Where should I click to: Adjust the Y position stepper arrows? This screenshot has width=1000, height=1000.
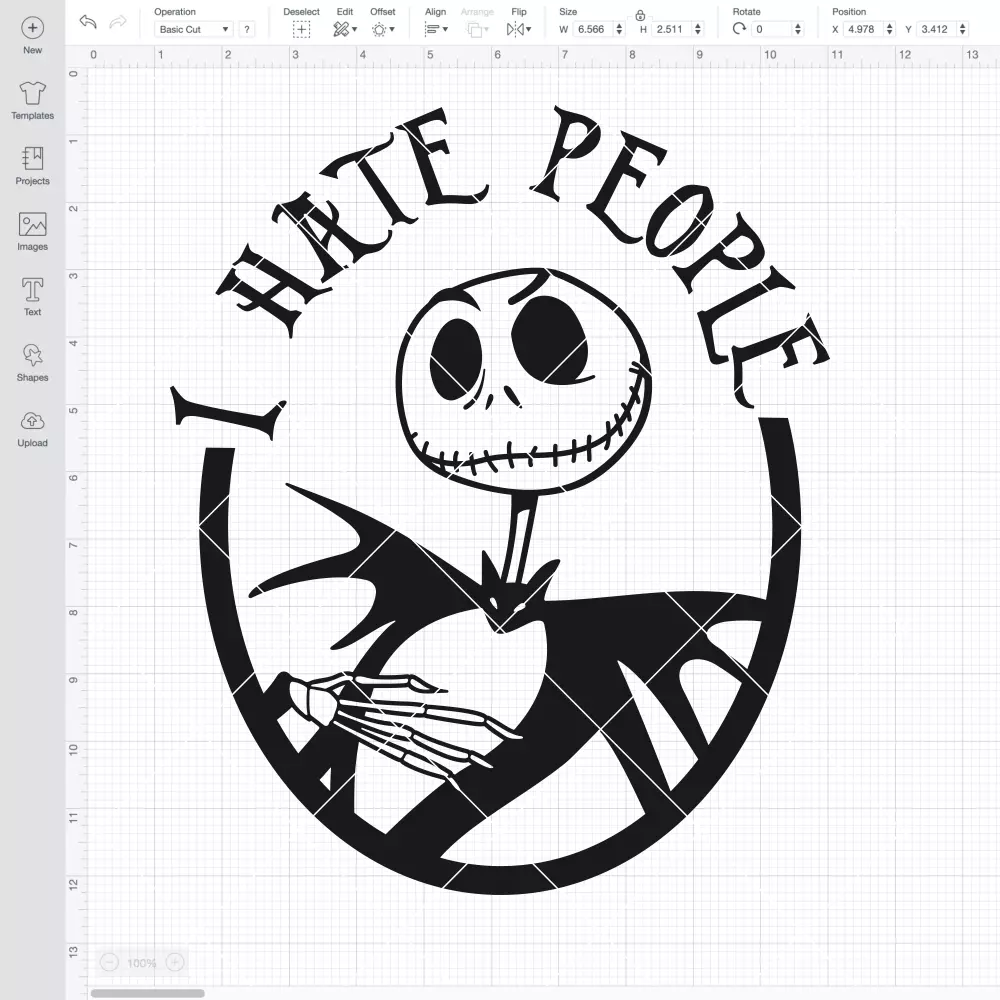963,29
